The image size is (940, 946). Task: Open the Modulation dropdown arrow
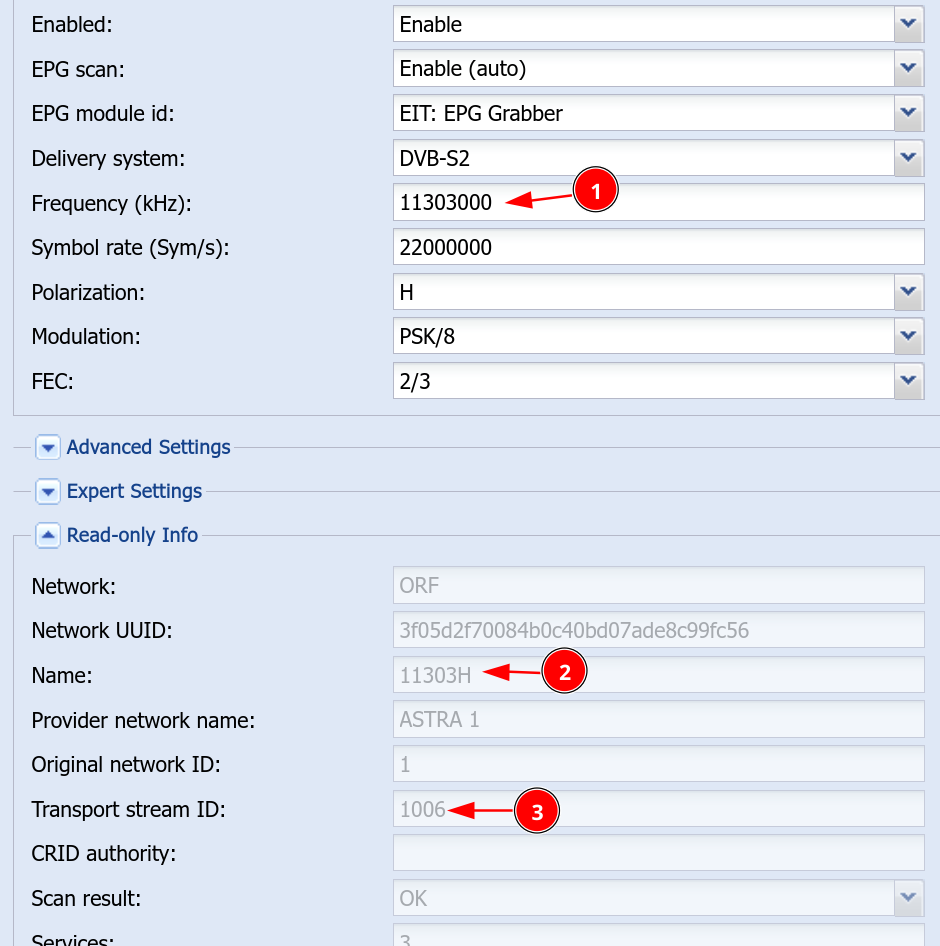[x=909, y=337]
